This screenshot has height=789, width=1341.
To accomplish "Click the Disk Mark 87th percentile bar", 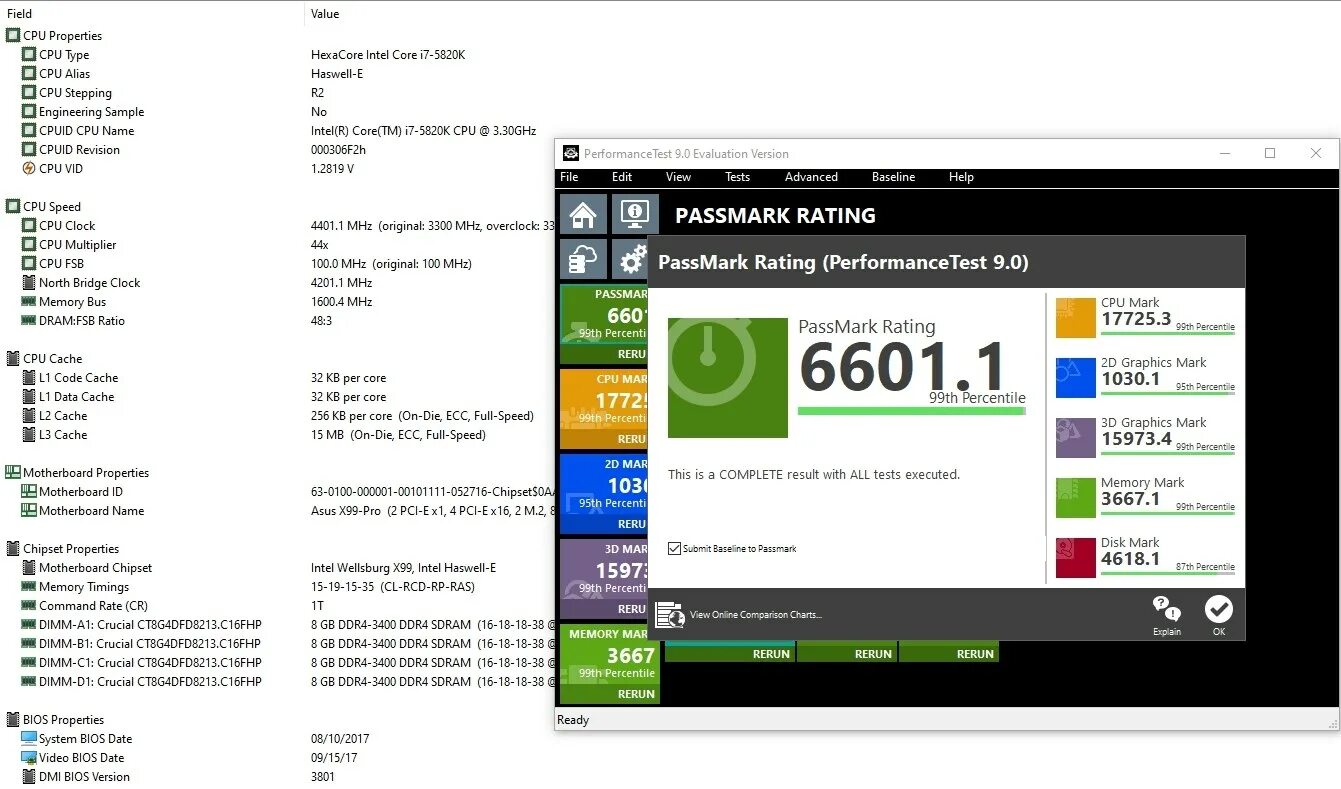I will tap(1168, 574).
